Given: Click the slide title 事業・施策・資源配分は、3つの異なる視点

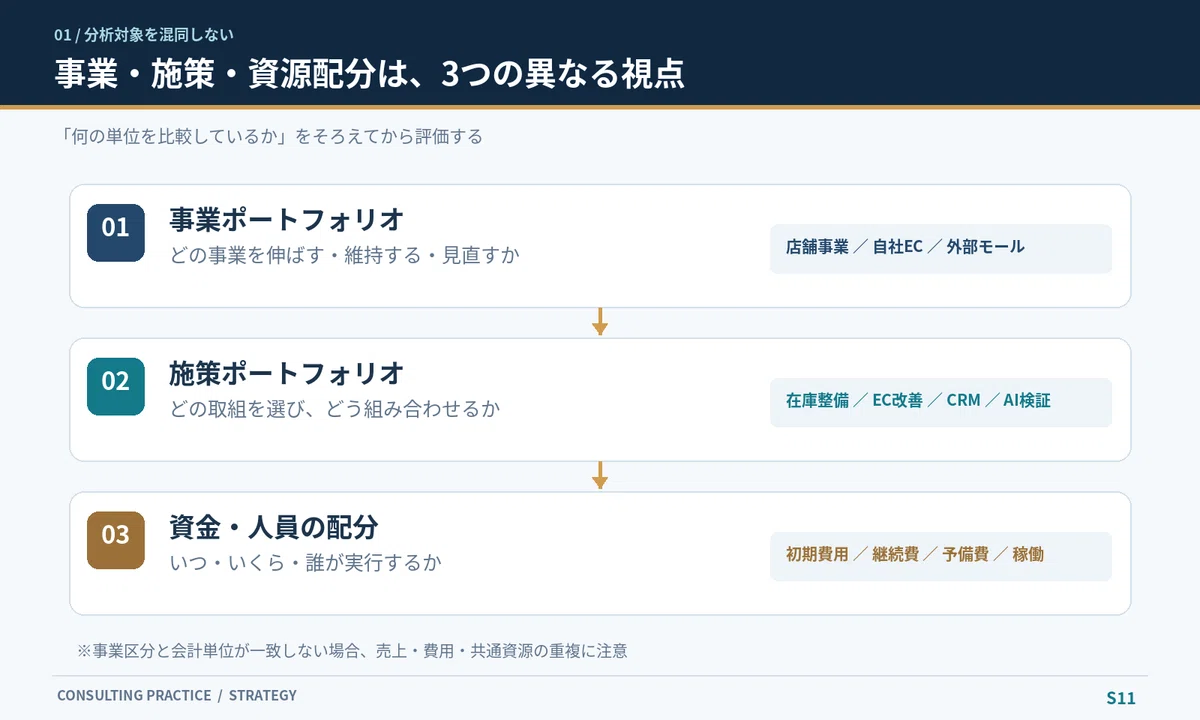Looking at the screenshot, I should (370, 74).
